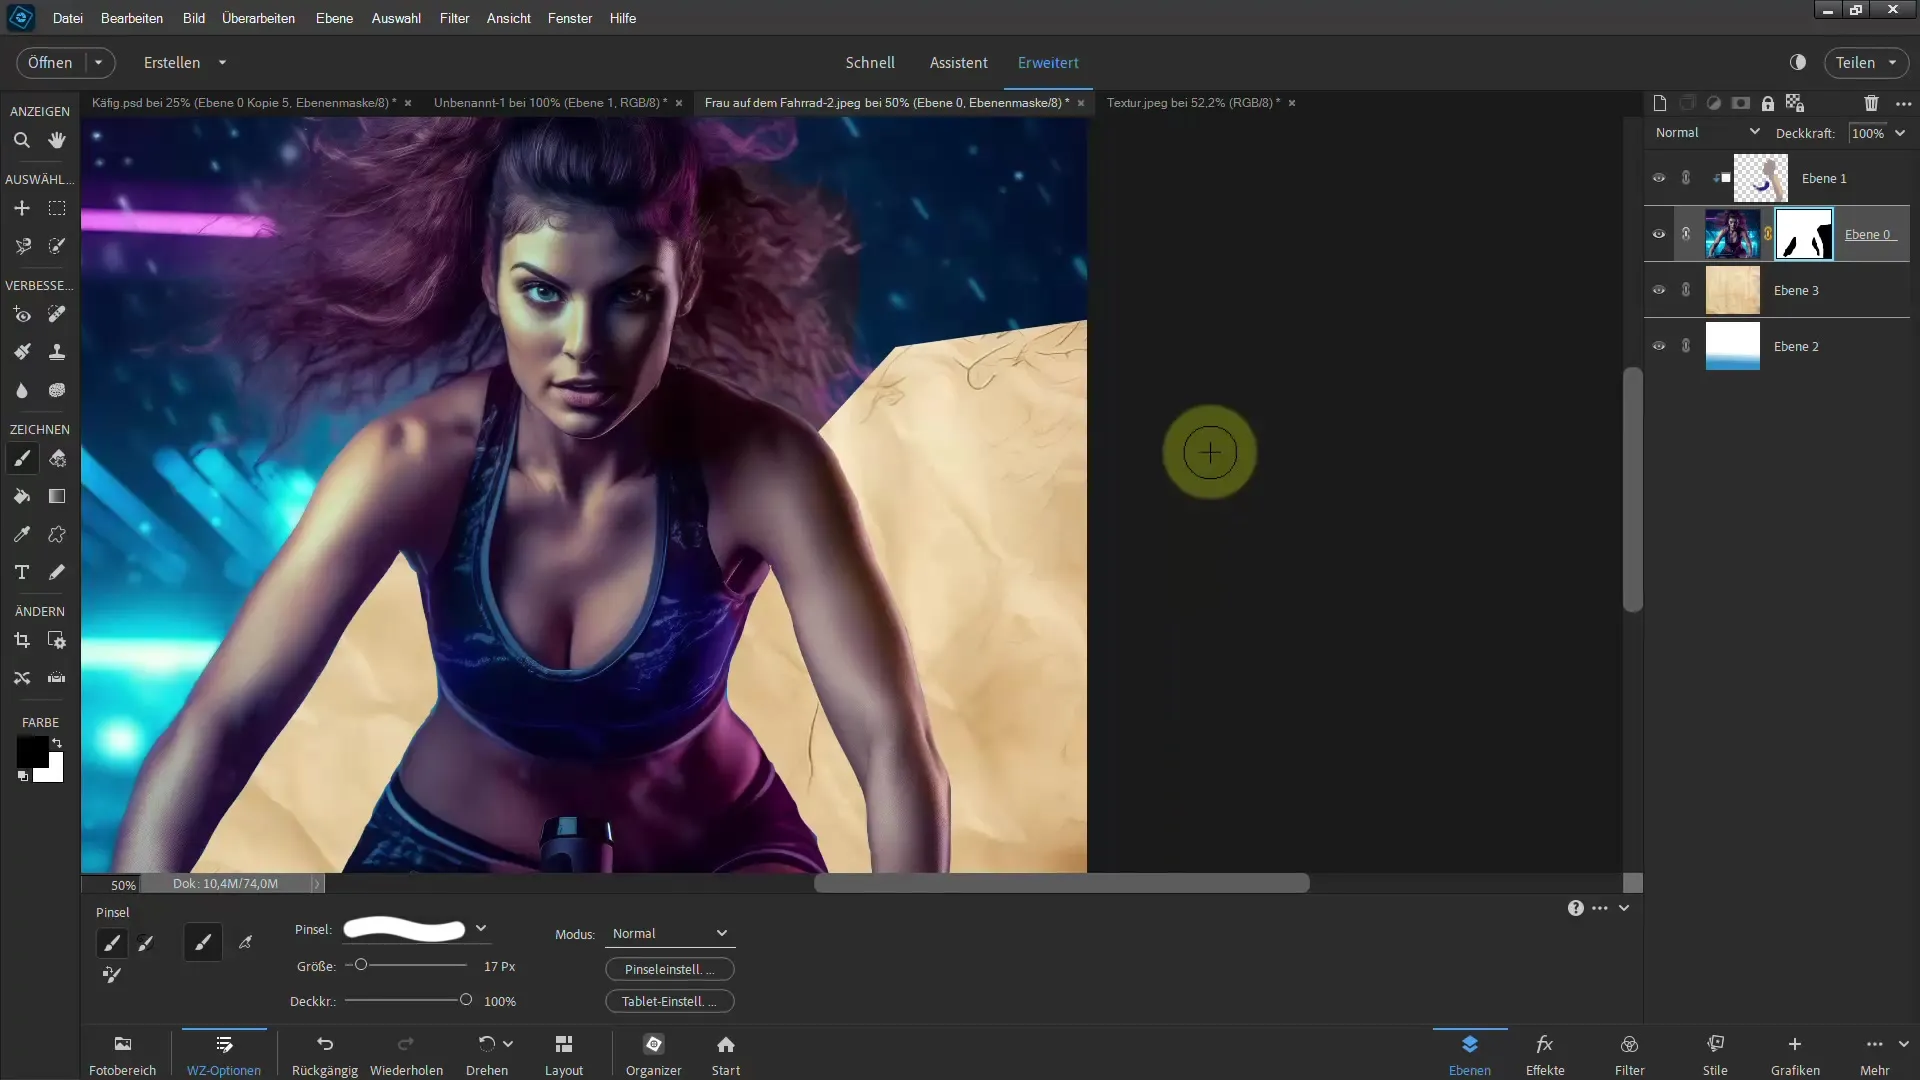1920x1080 pixels.
Task: Toggle the airbrush mode in brush options
Action: [x=245, y=943]
